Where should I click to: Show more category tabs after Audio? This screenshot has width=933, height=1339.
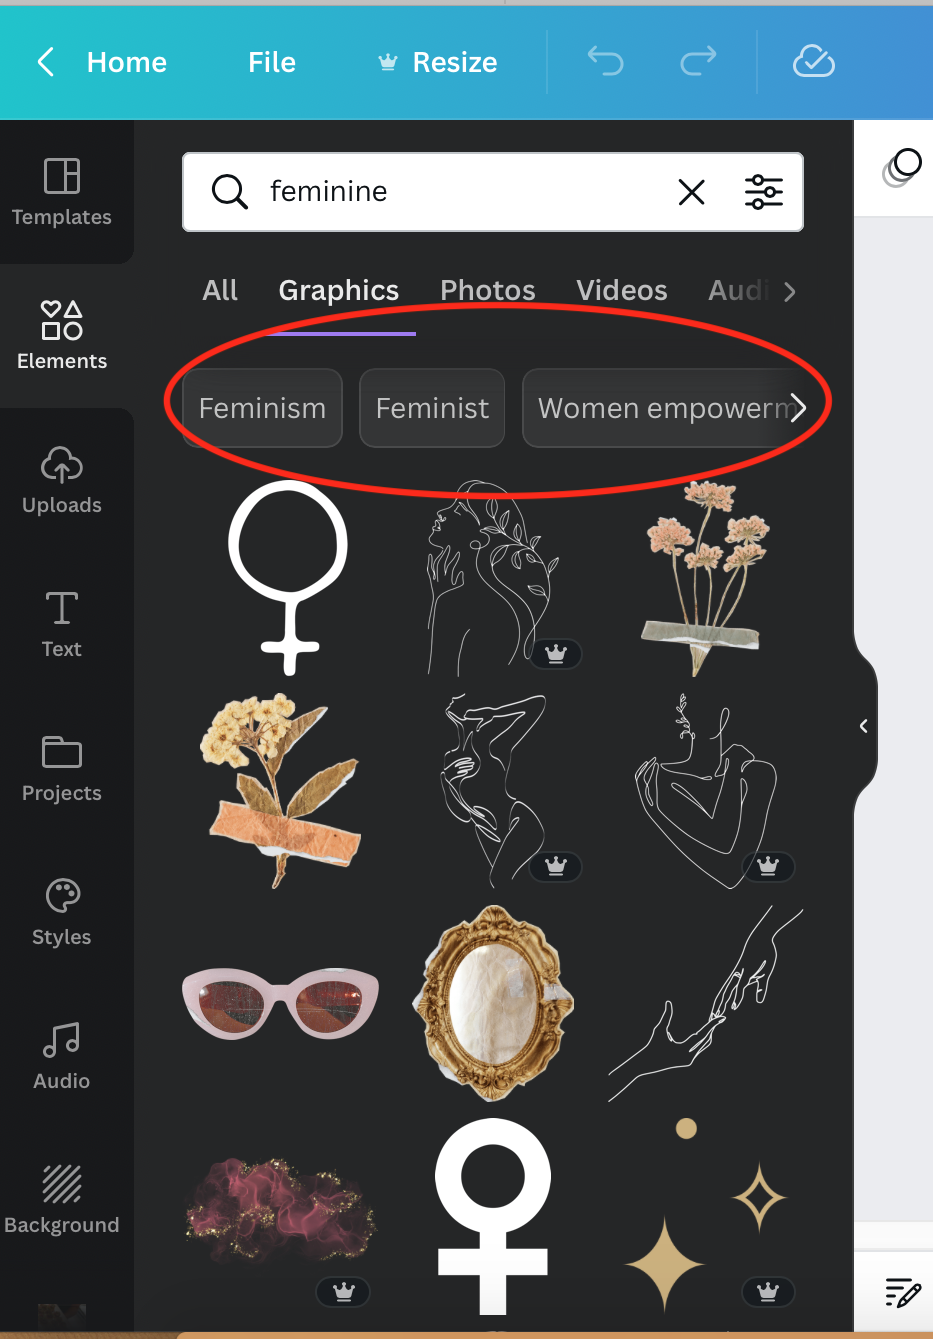(x=790, y=292)
